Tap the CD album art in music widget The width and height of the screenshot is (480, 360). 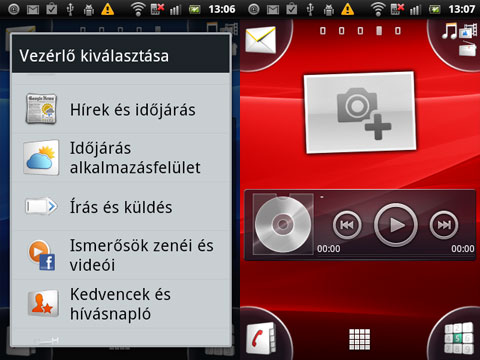coord(283,224)
